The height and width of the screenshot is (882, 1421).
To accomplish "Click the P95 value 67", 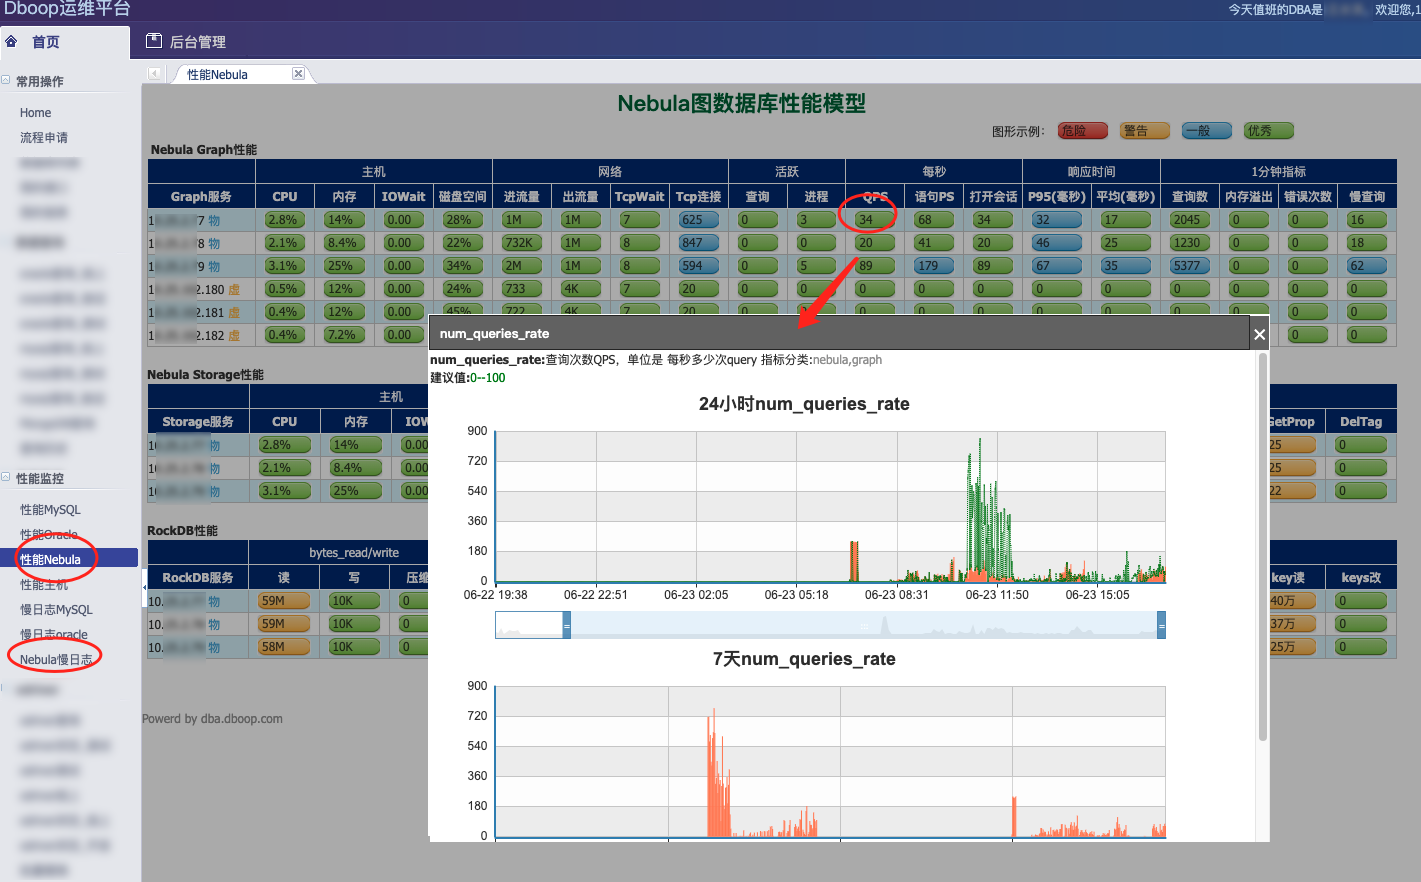I will tap(1057, 266).
